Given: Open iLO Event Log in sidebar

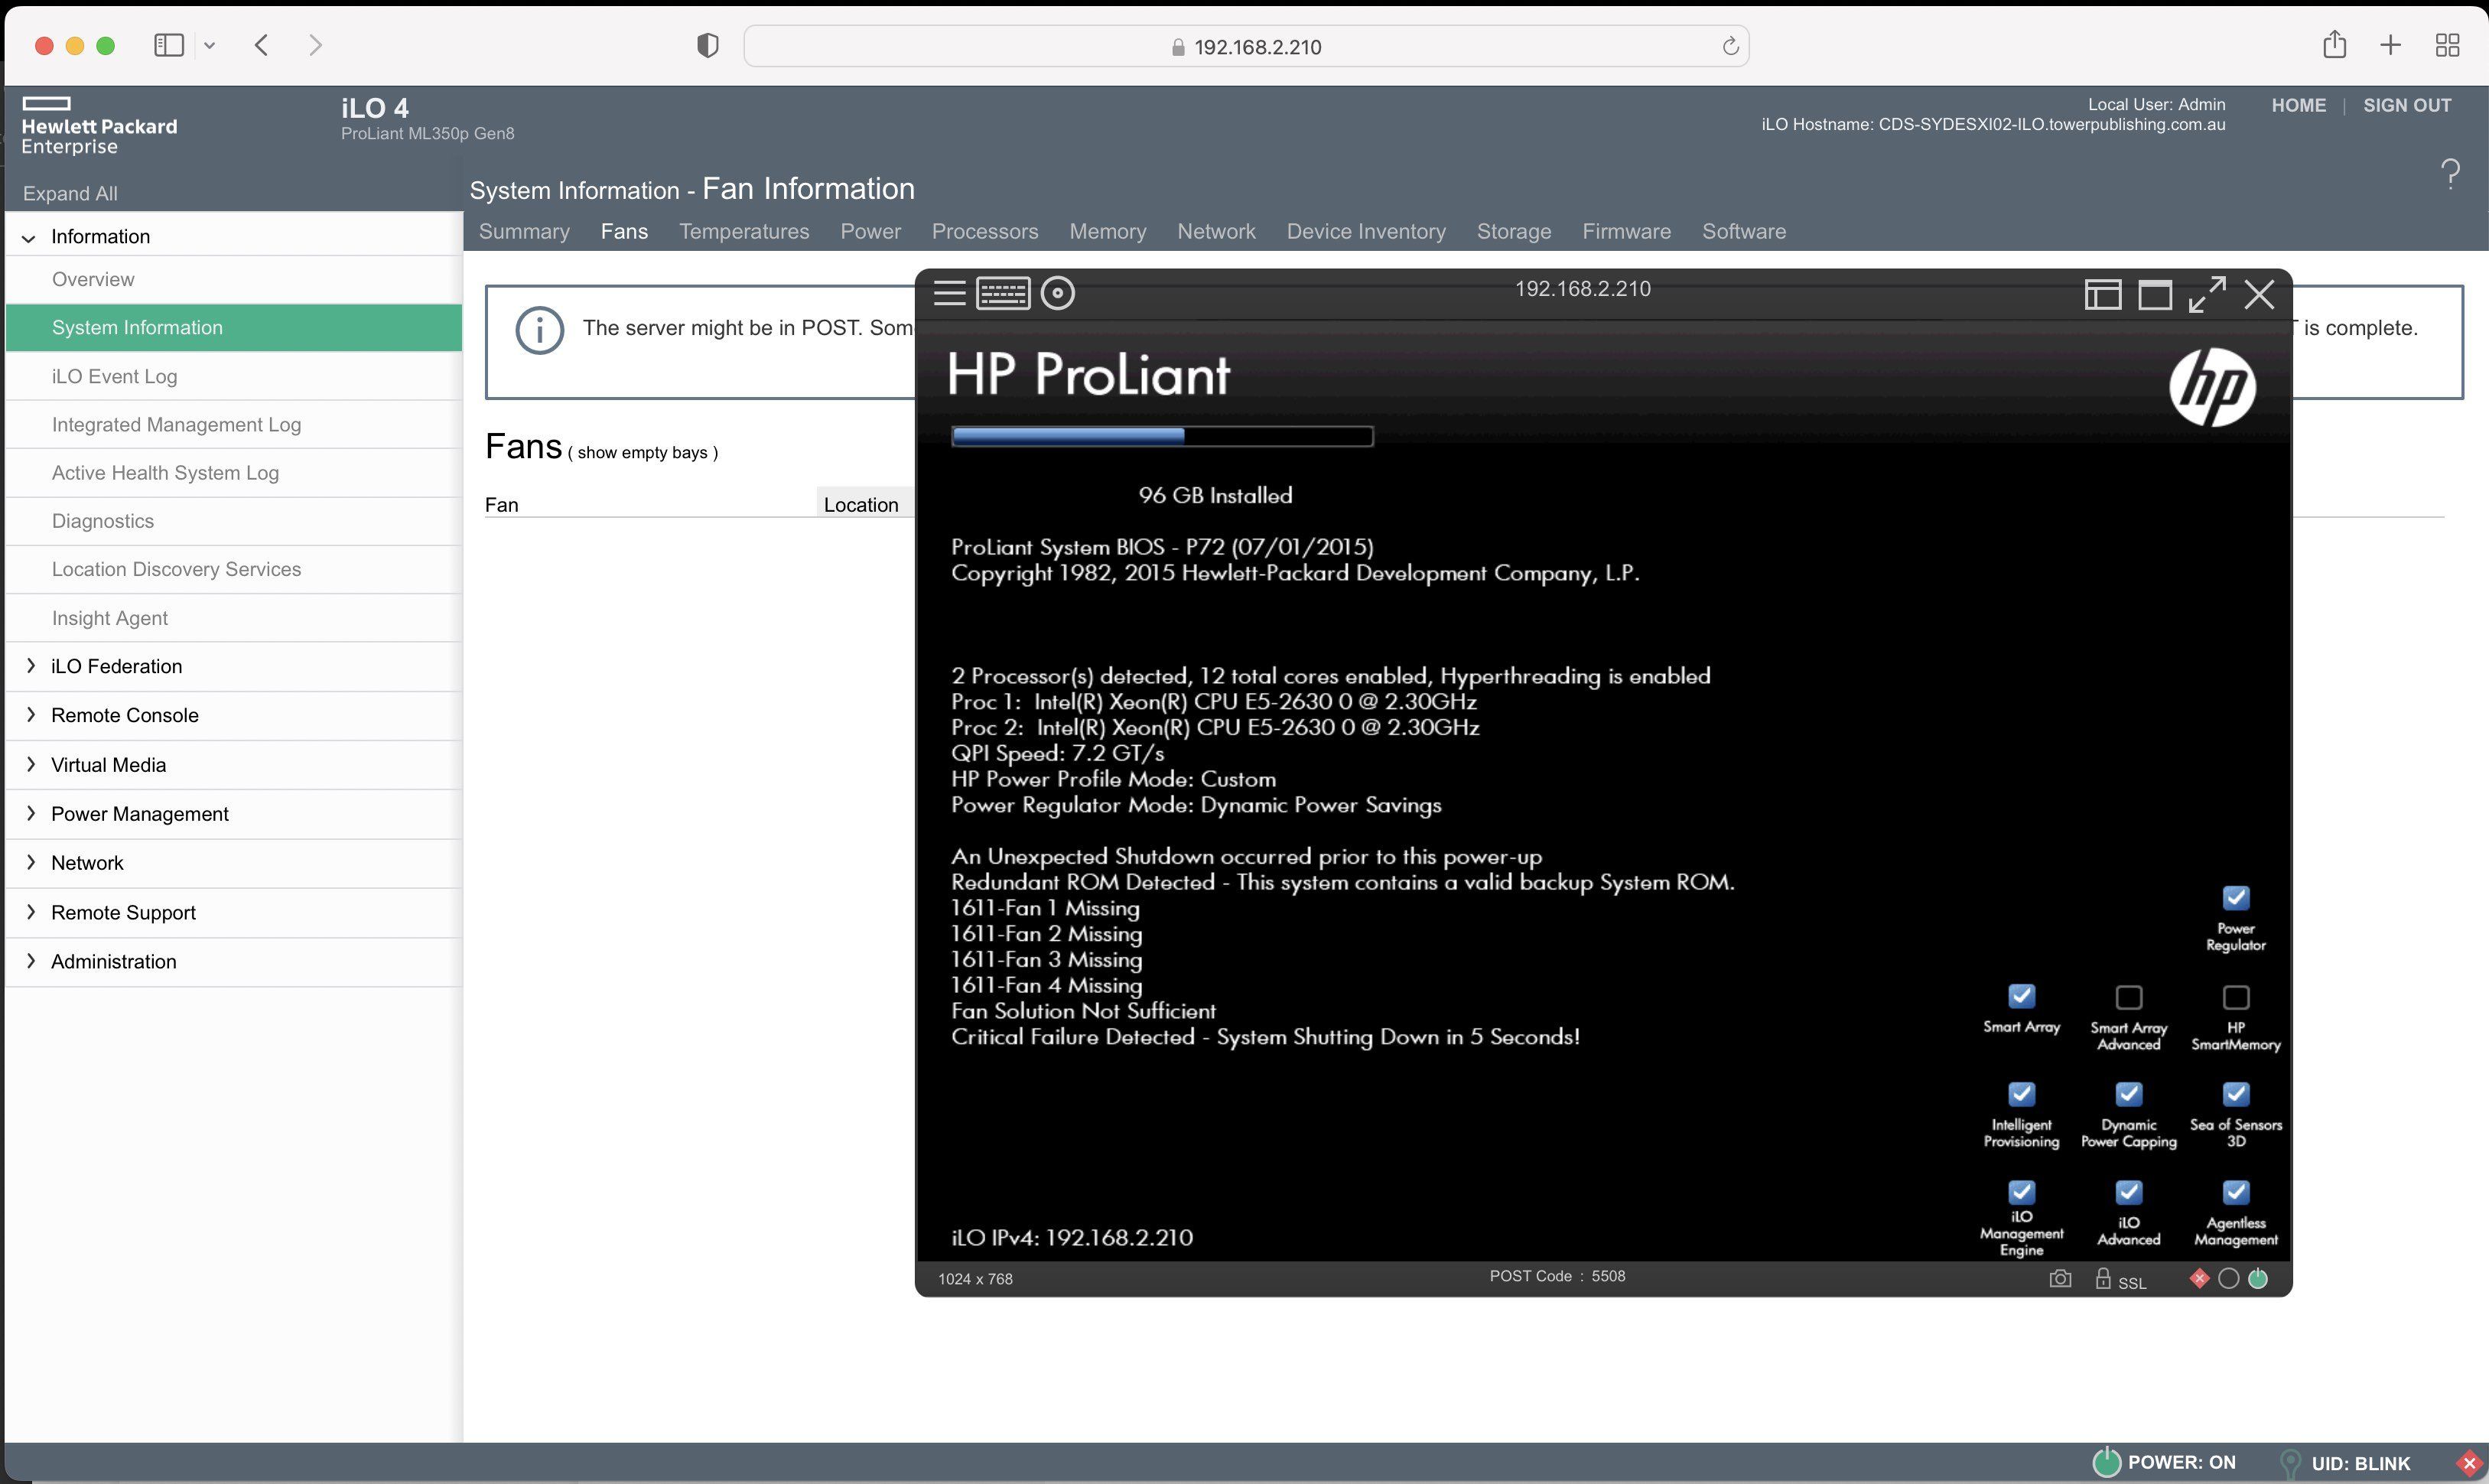Looking at the screenshot, I should (114, 376).
